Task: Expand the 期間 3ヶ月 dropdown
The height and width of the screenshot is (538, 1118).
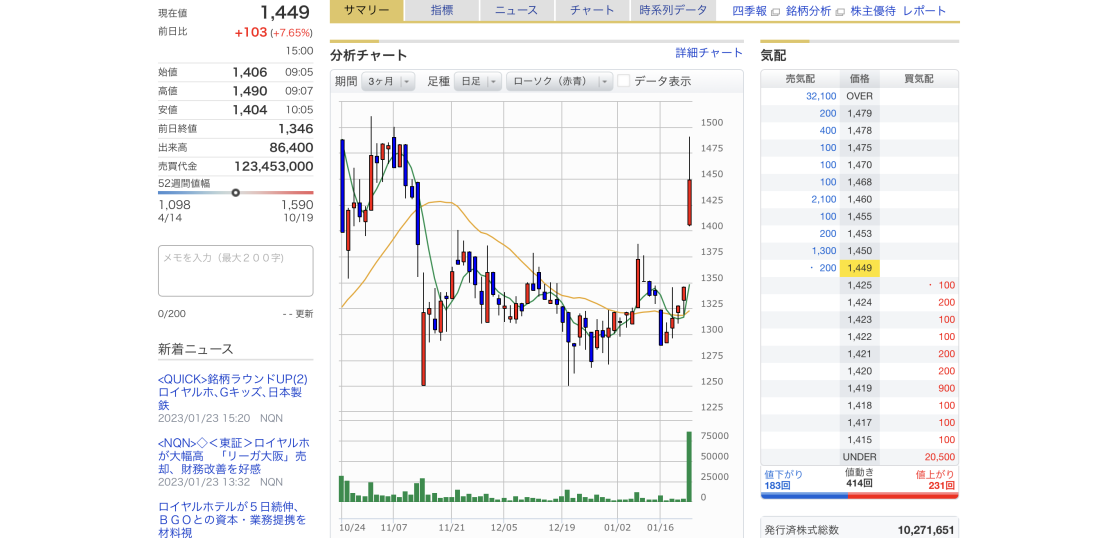Action: (x=388, y=82)
